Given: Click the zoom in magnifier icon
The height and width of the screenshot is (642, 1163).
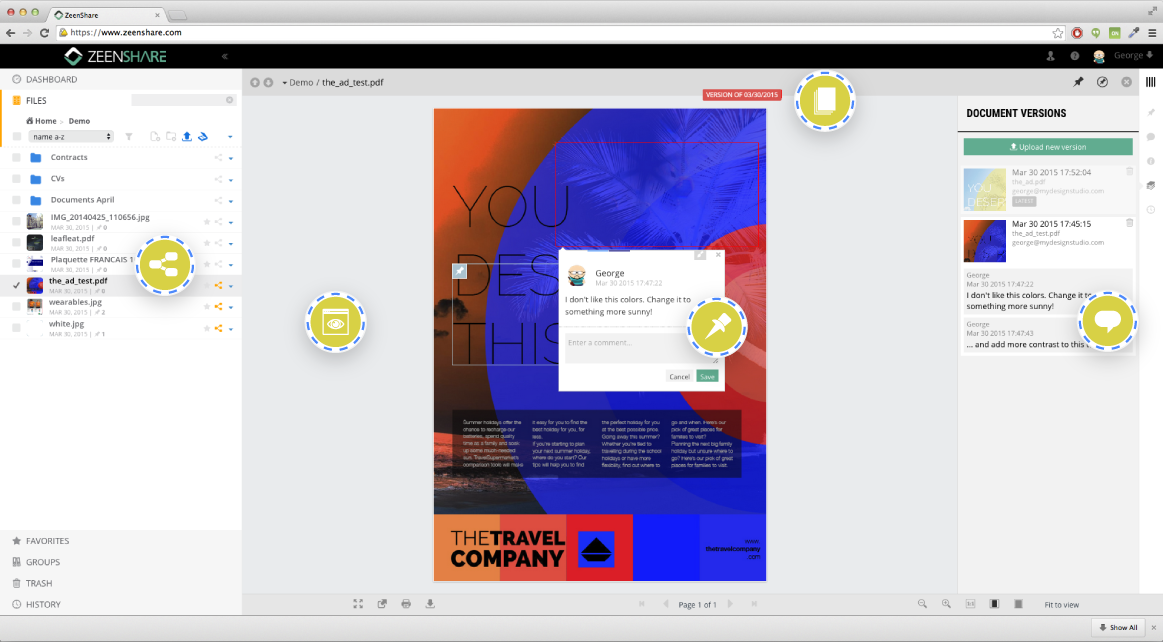Looking at the screenshot, I should (946, 604).
